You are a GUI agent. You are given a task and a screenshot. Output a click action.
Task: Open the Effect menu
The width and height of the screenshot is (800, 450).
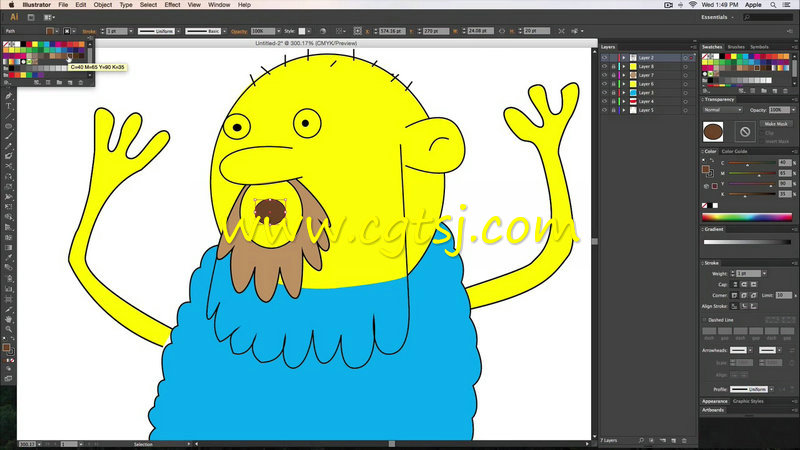[x=172, y=5]
